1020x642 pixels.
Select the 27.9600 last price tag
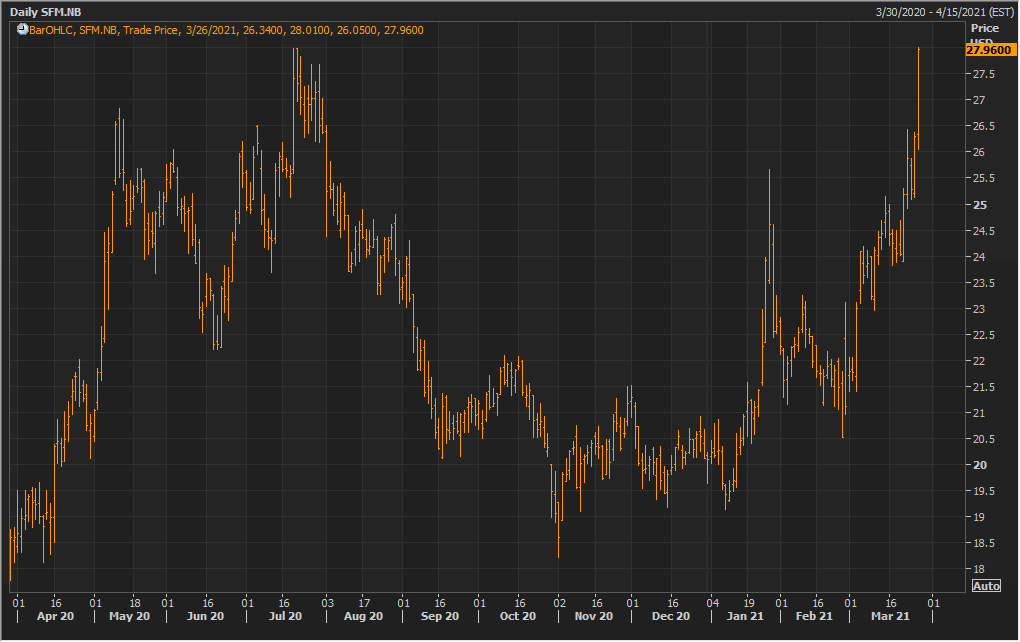[x=989, y=50]
